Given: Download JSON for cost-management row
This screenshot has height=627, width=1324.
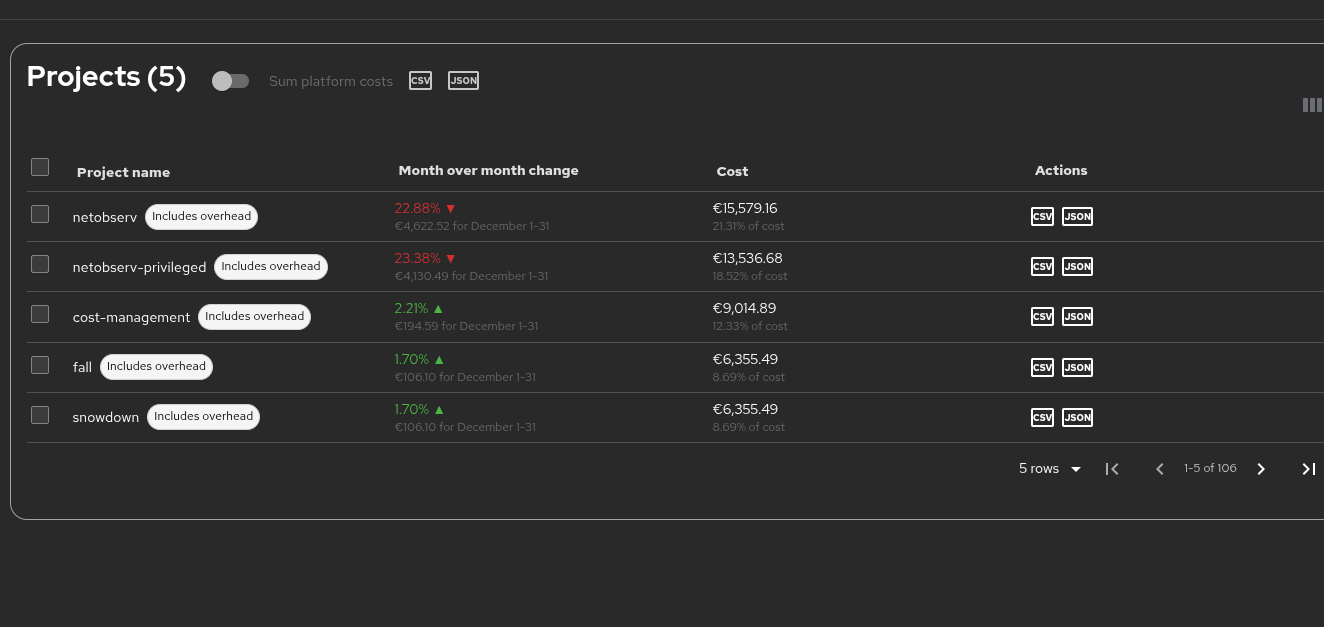Looking at the screenshot, I should 1077,317.
